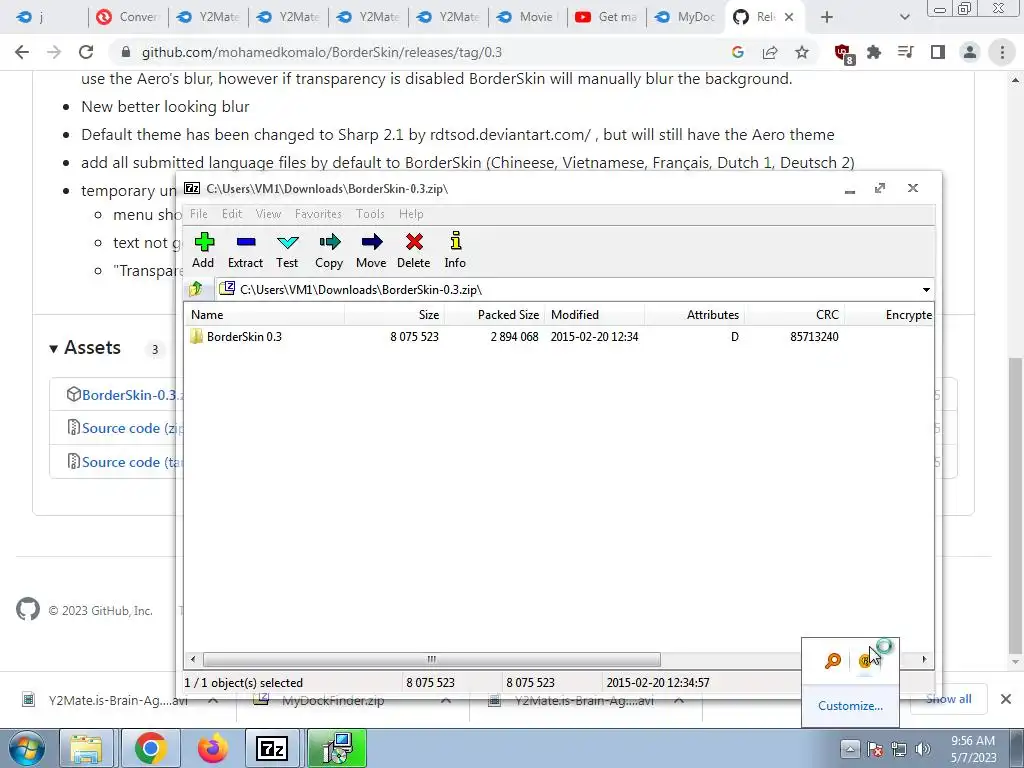This screenshot has height=768, width=1024.
Task: Open options chevron for first Y2Mate download
Action: pyautogui.click(x=213, y=700)
